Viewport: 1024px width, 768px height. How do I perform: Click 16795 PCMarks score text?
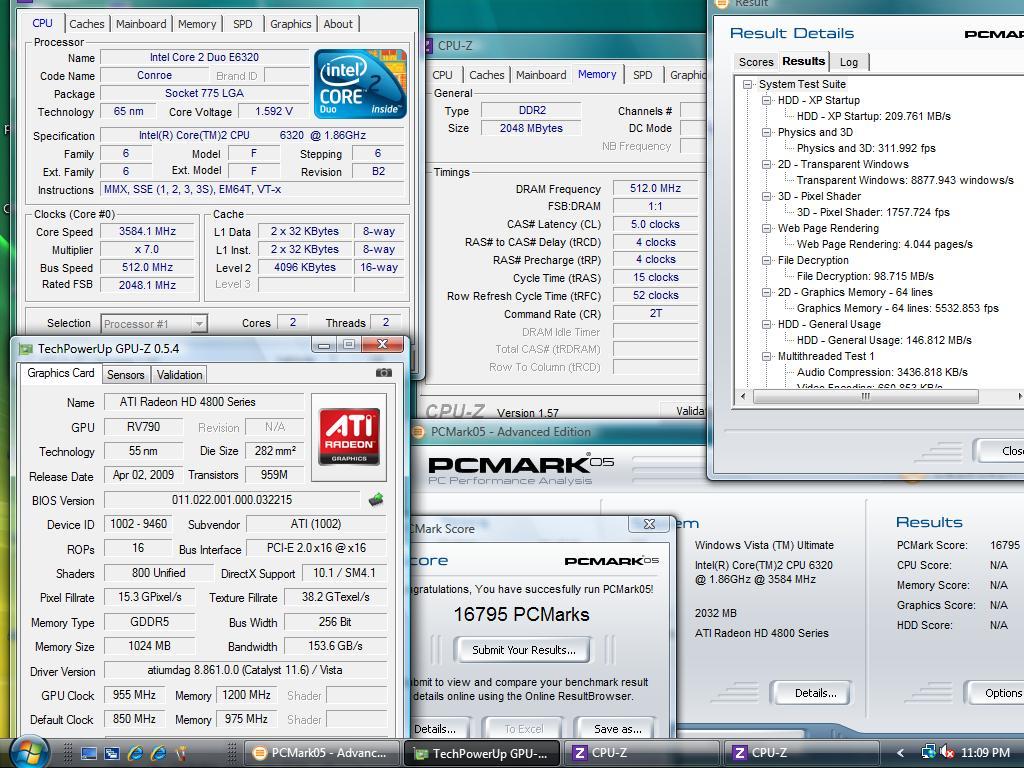click(x=521, y=615)
